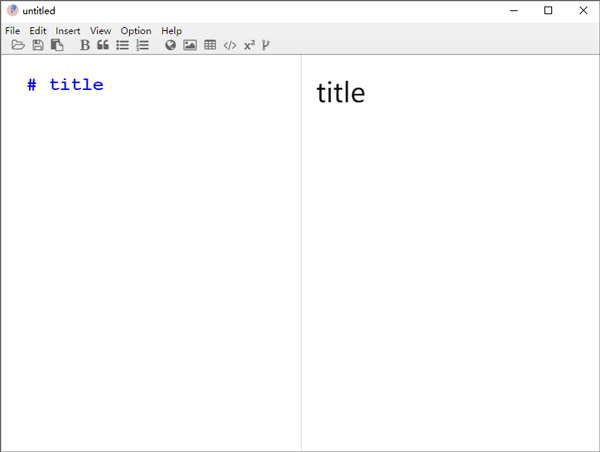
Task: Insert a bulleted list
Action: click(x=122, y=45)
